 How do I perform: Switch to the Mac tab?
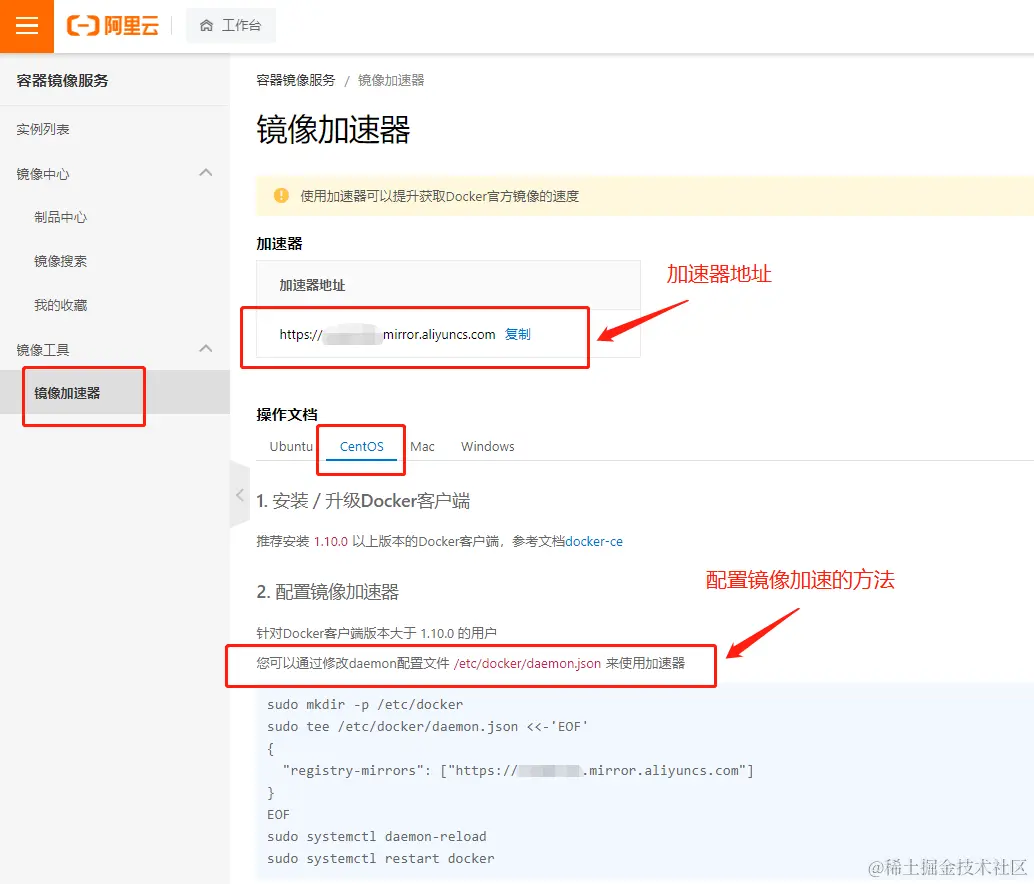[x=422, y=446]
